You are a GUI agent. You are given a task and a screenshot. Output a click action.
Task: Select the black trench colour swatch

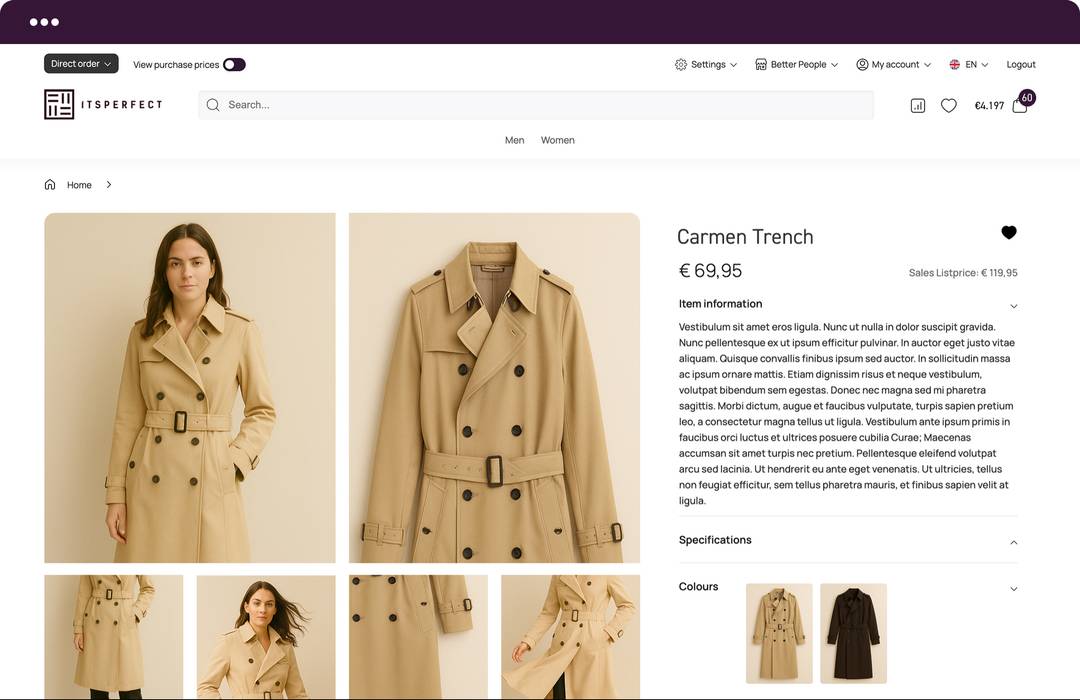[853, 633]
